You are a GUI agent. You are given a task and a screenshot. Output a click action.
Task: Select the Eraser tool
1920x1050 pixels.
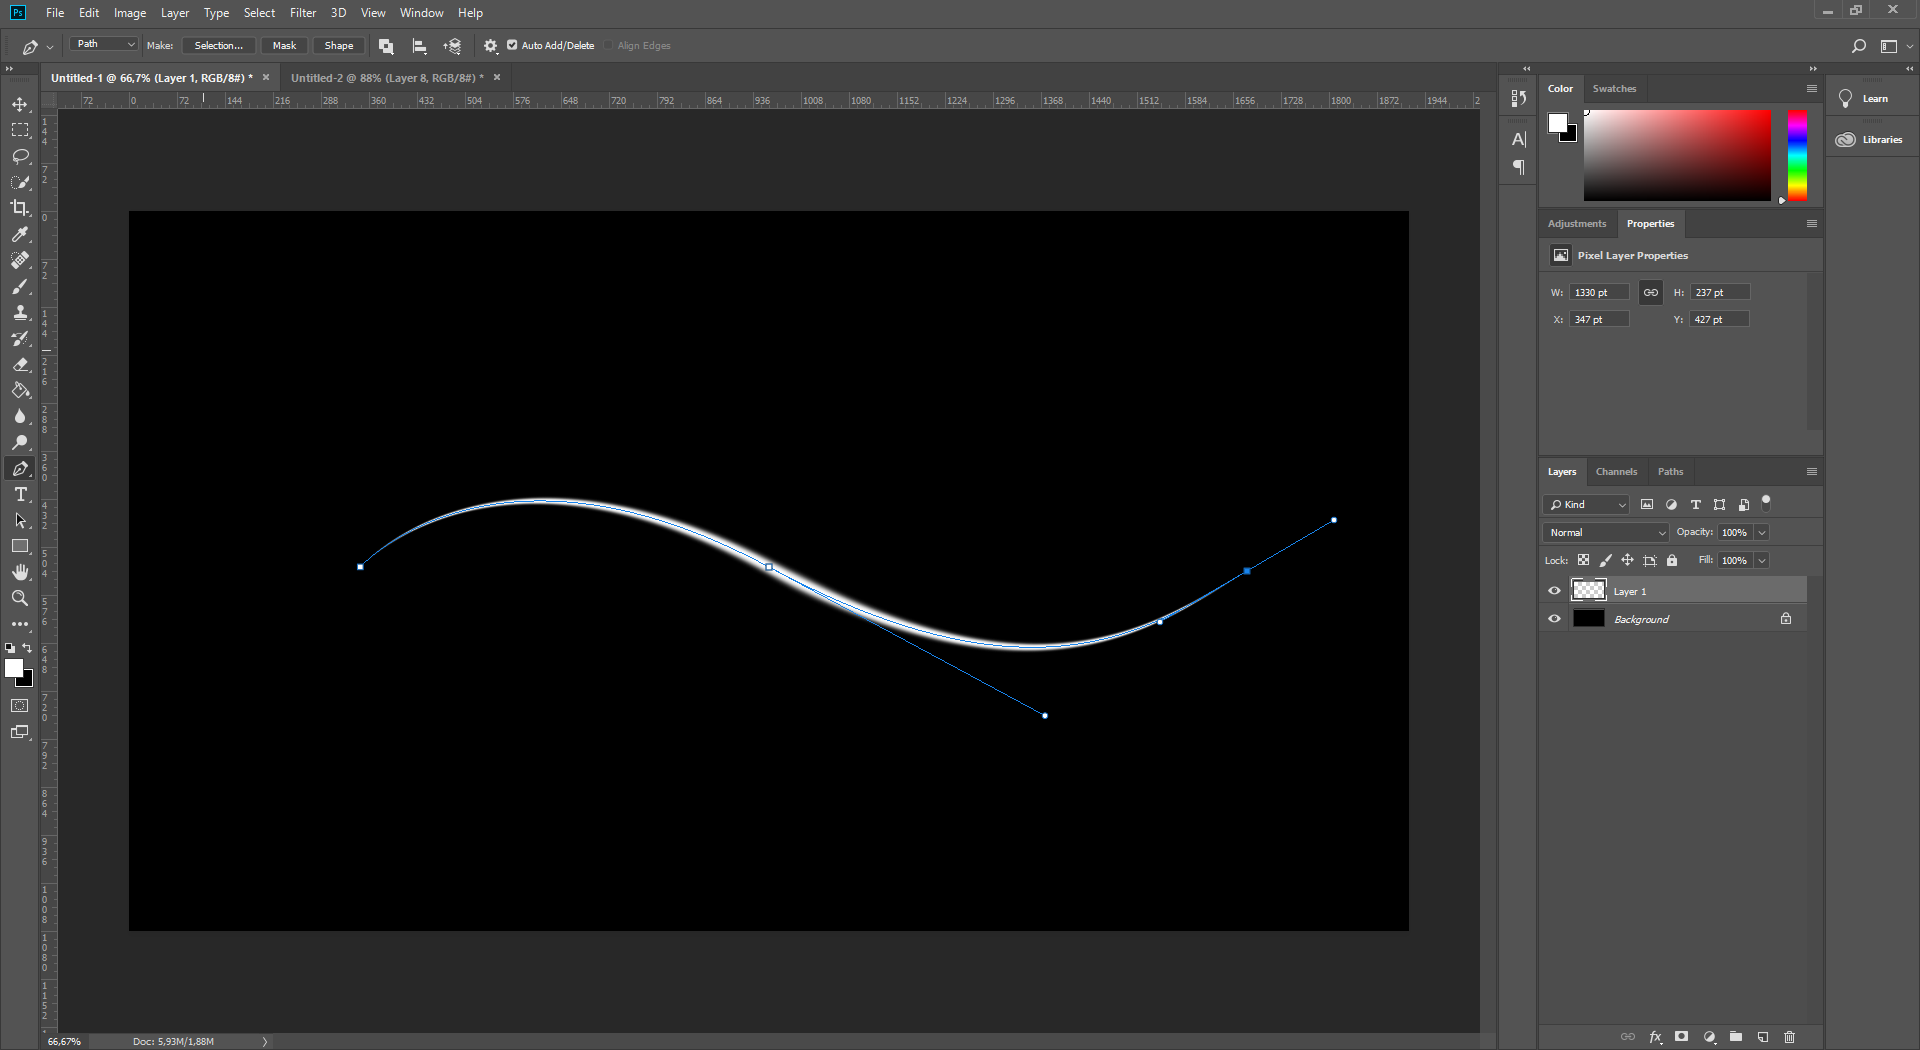(20, 365)
